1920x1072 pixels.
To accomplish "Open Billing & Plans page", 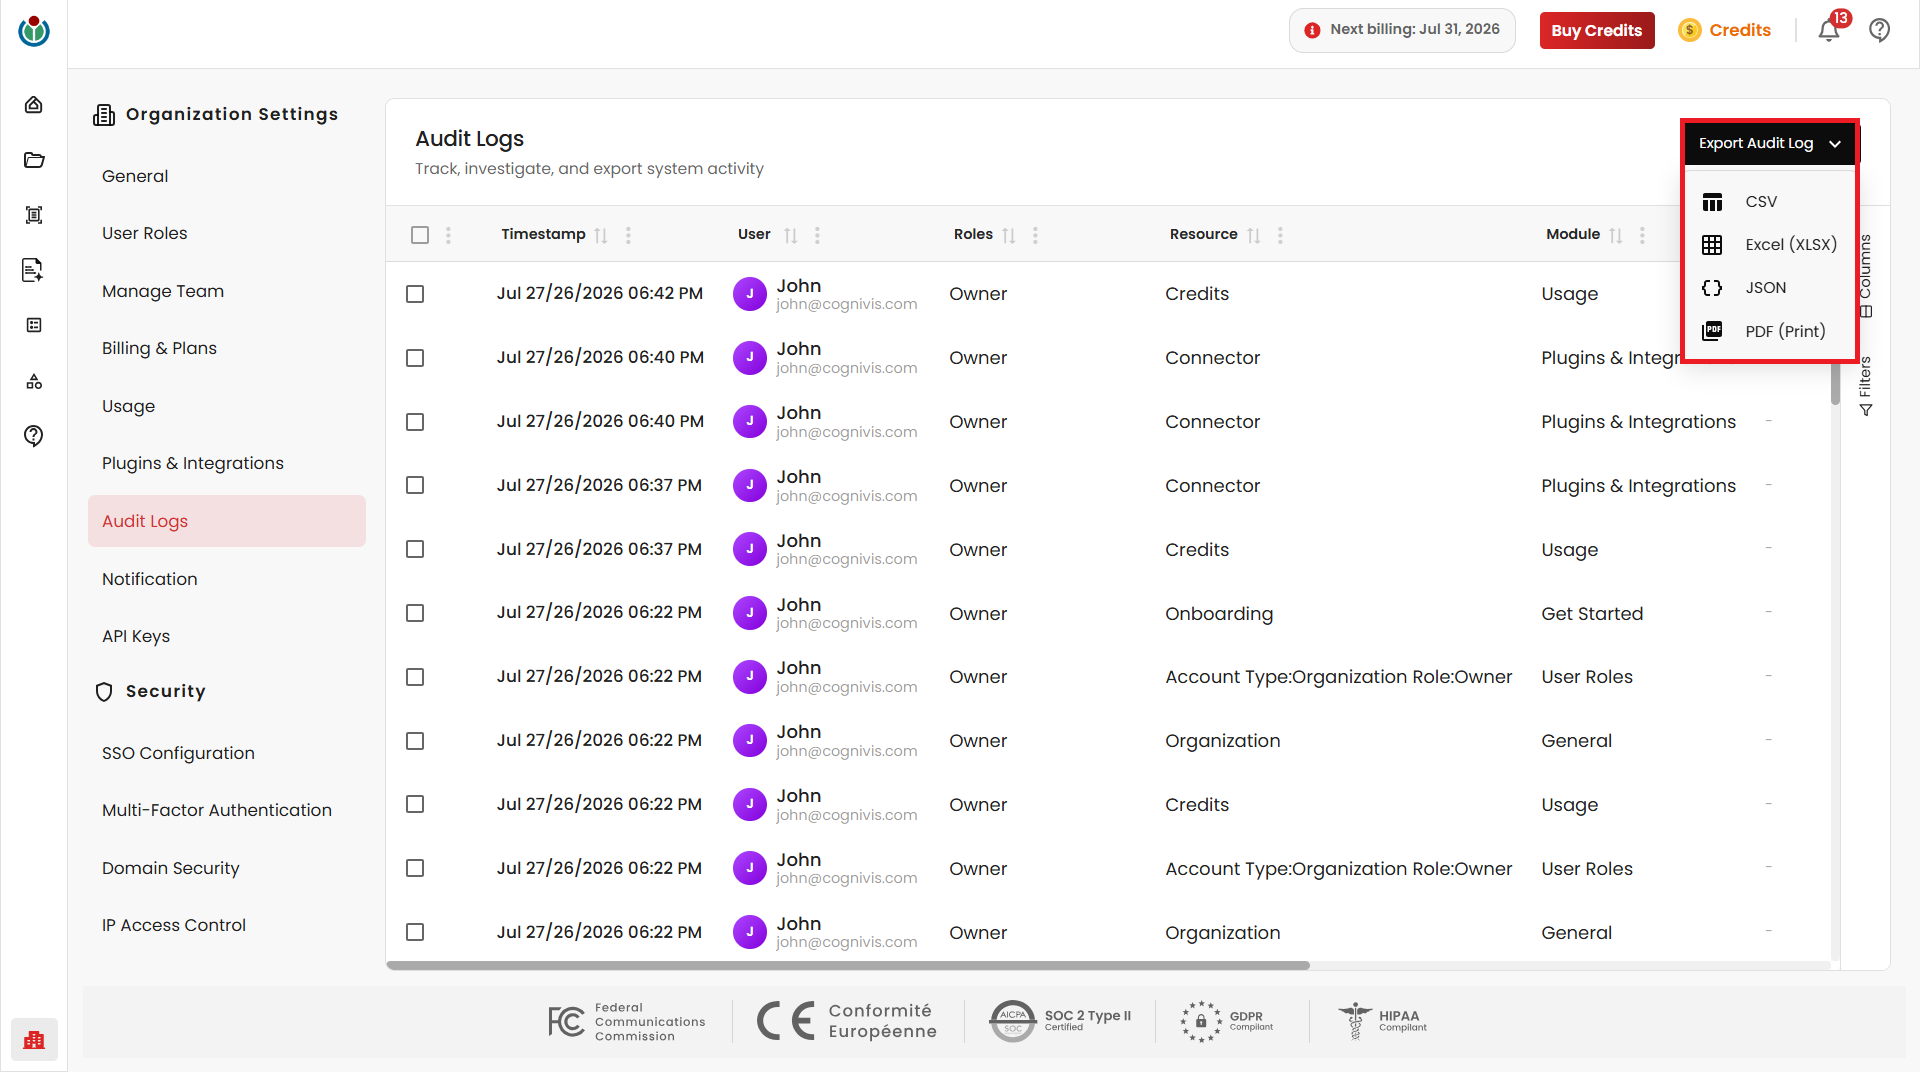I will click(x=159, y=348).
